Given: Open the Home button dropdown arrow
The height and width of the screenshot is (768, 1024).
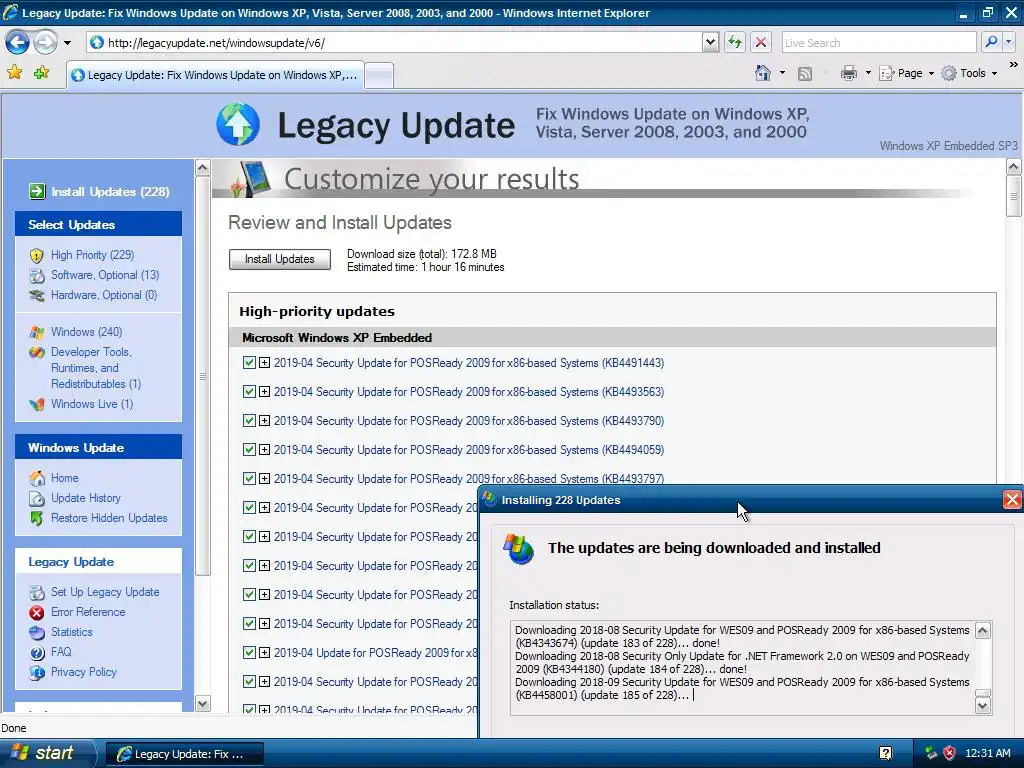Looking at the screenshot, I should [782, 73].
